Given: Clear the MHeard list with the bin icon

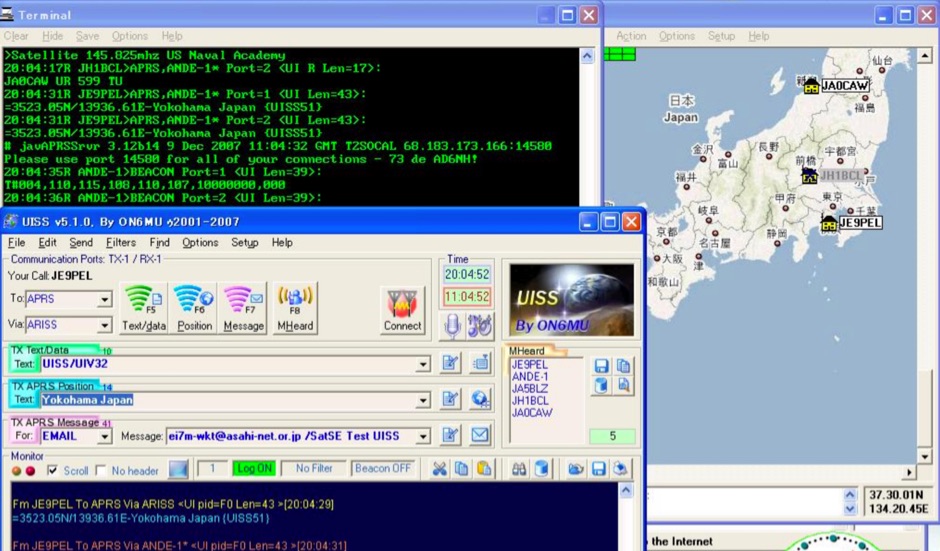Looking at the screenshot, I should point(601,386).
